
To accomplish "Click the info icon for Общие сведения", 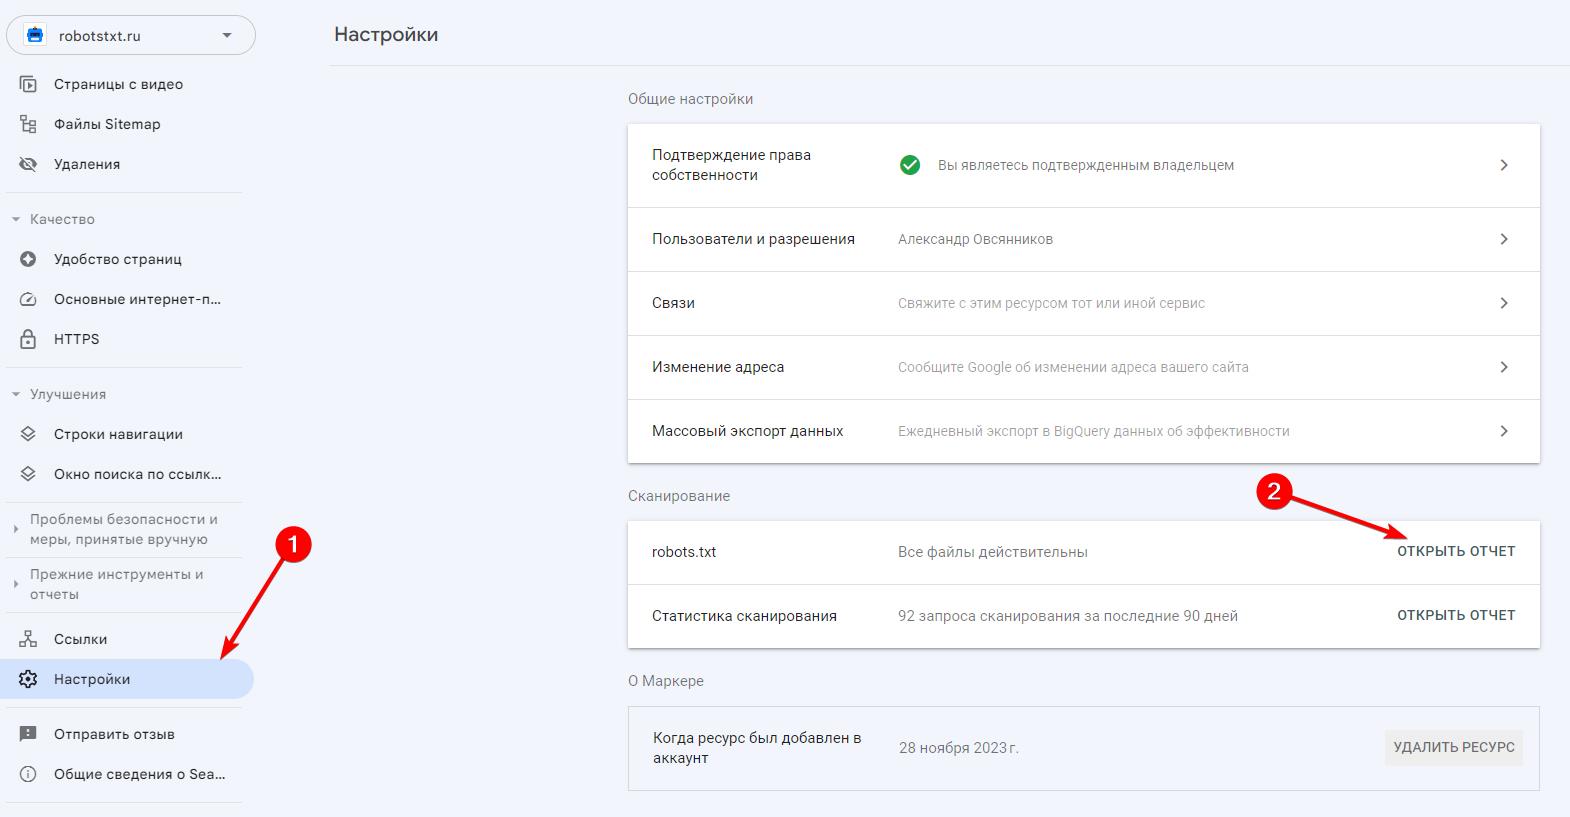I will (x=28, y=774).
